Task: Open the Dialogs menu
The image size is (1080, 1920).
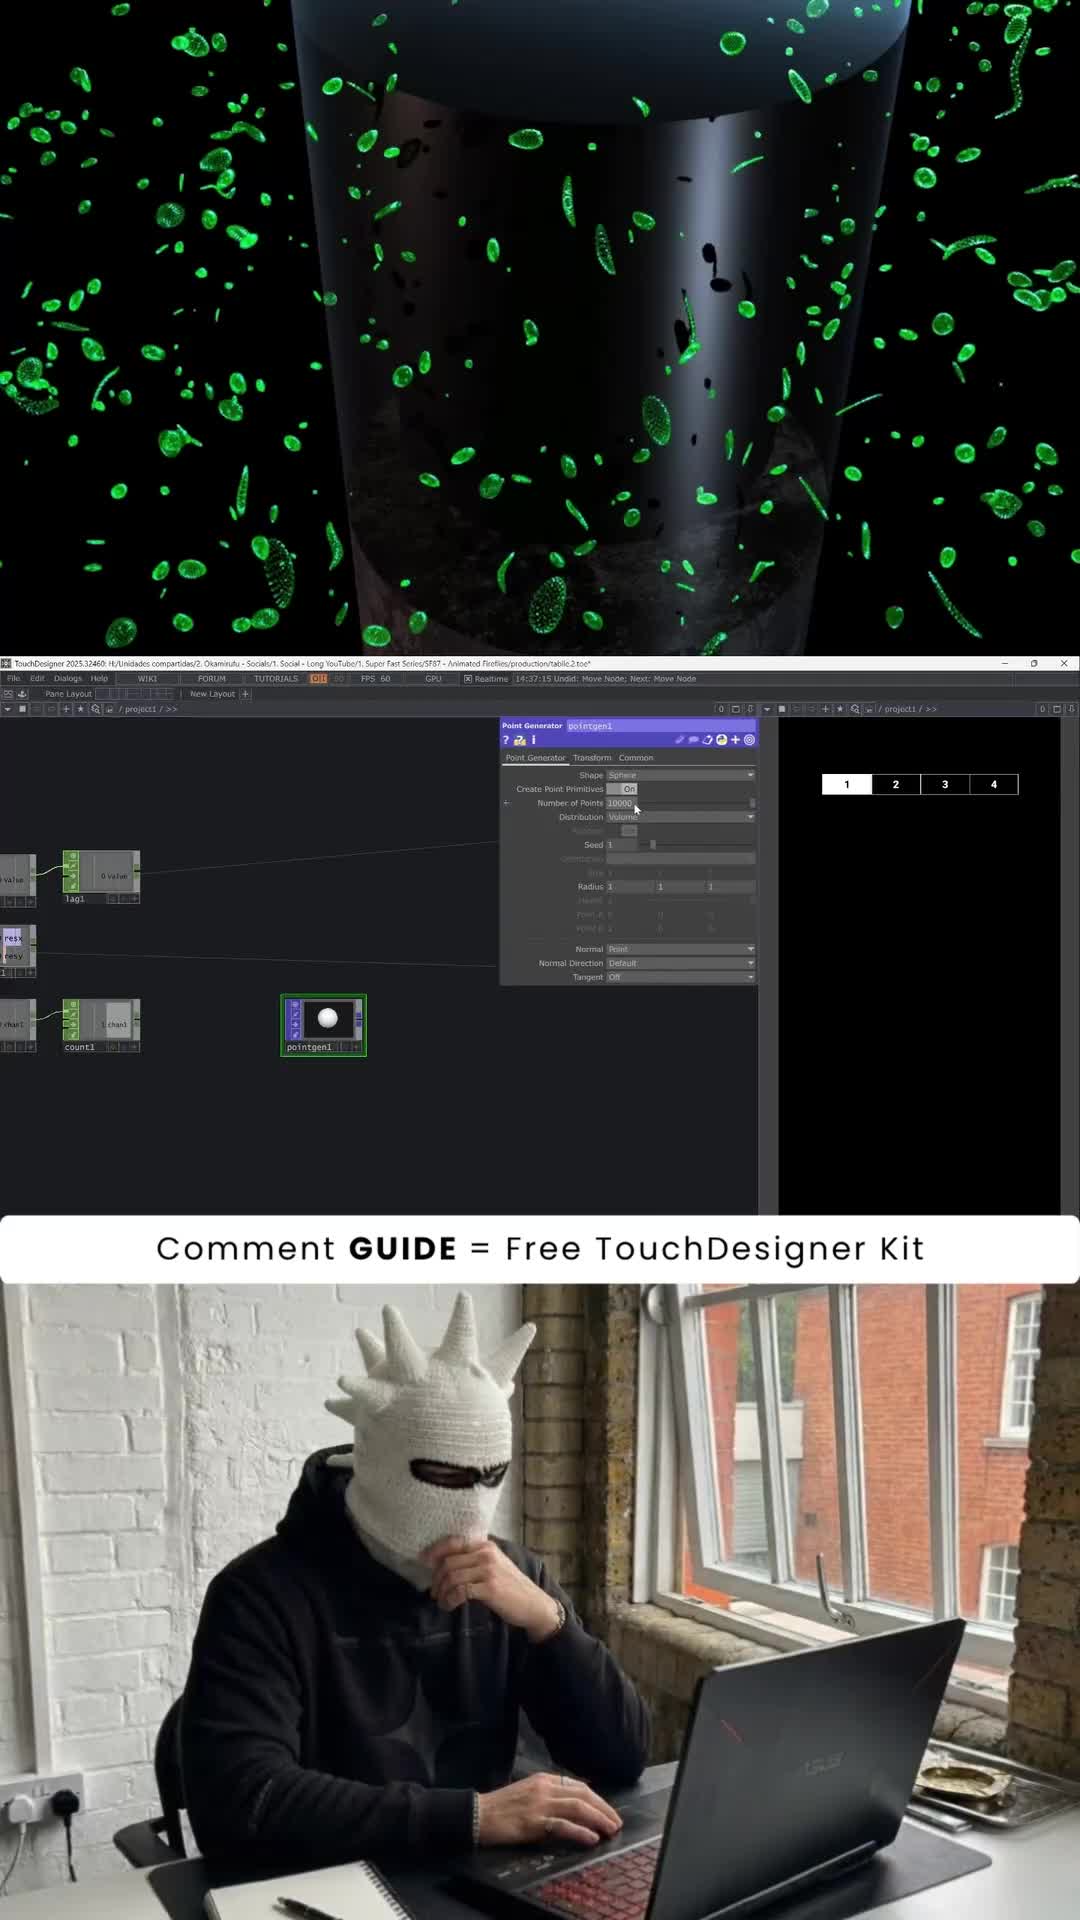Action: point(68,679)
